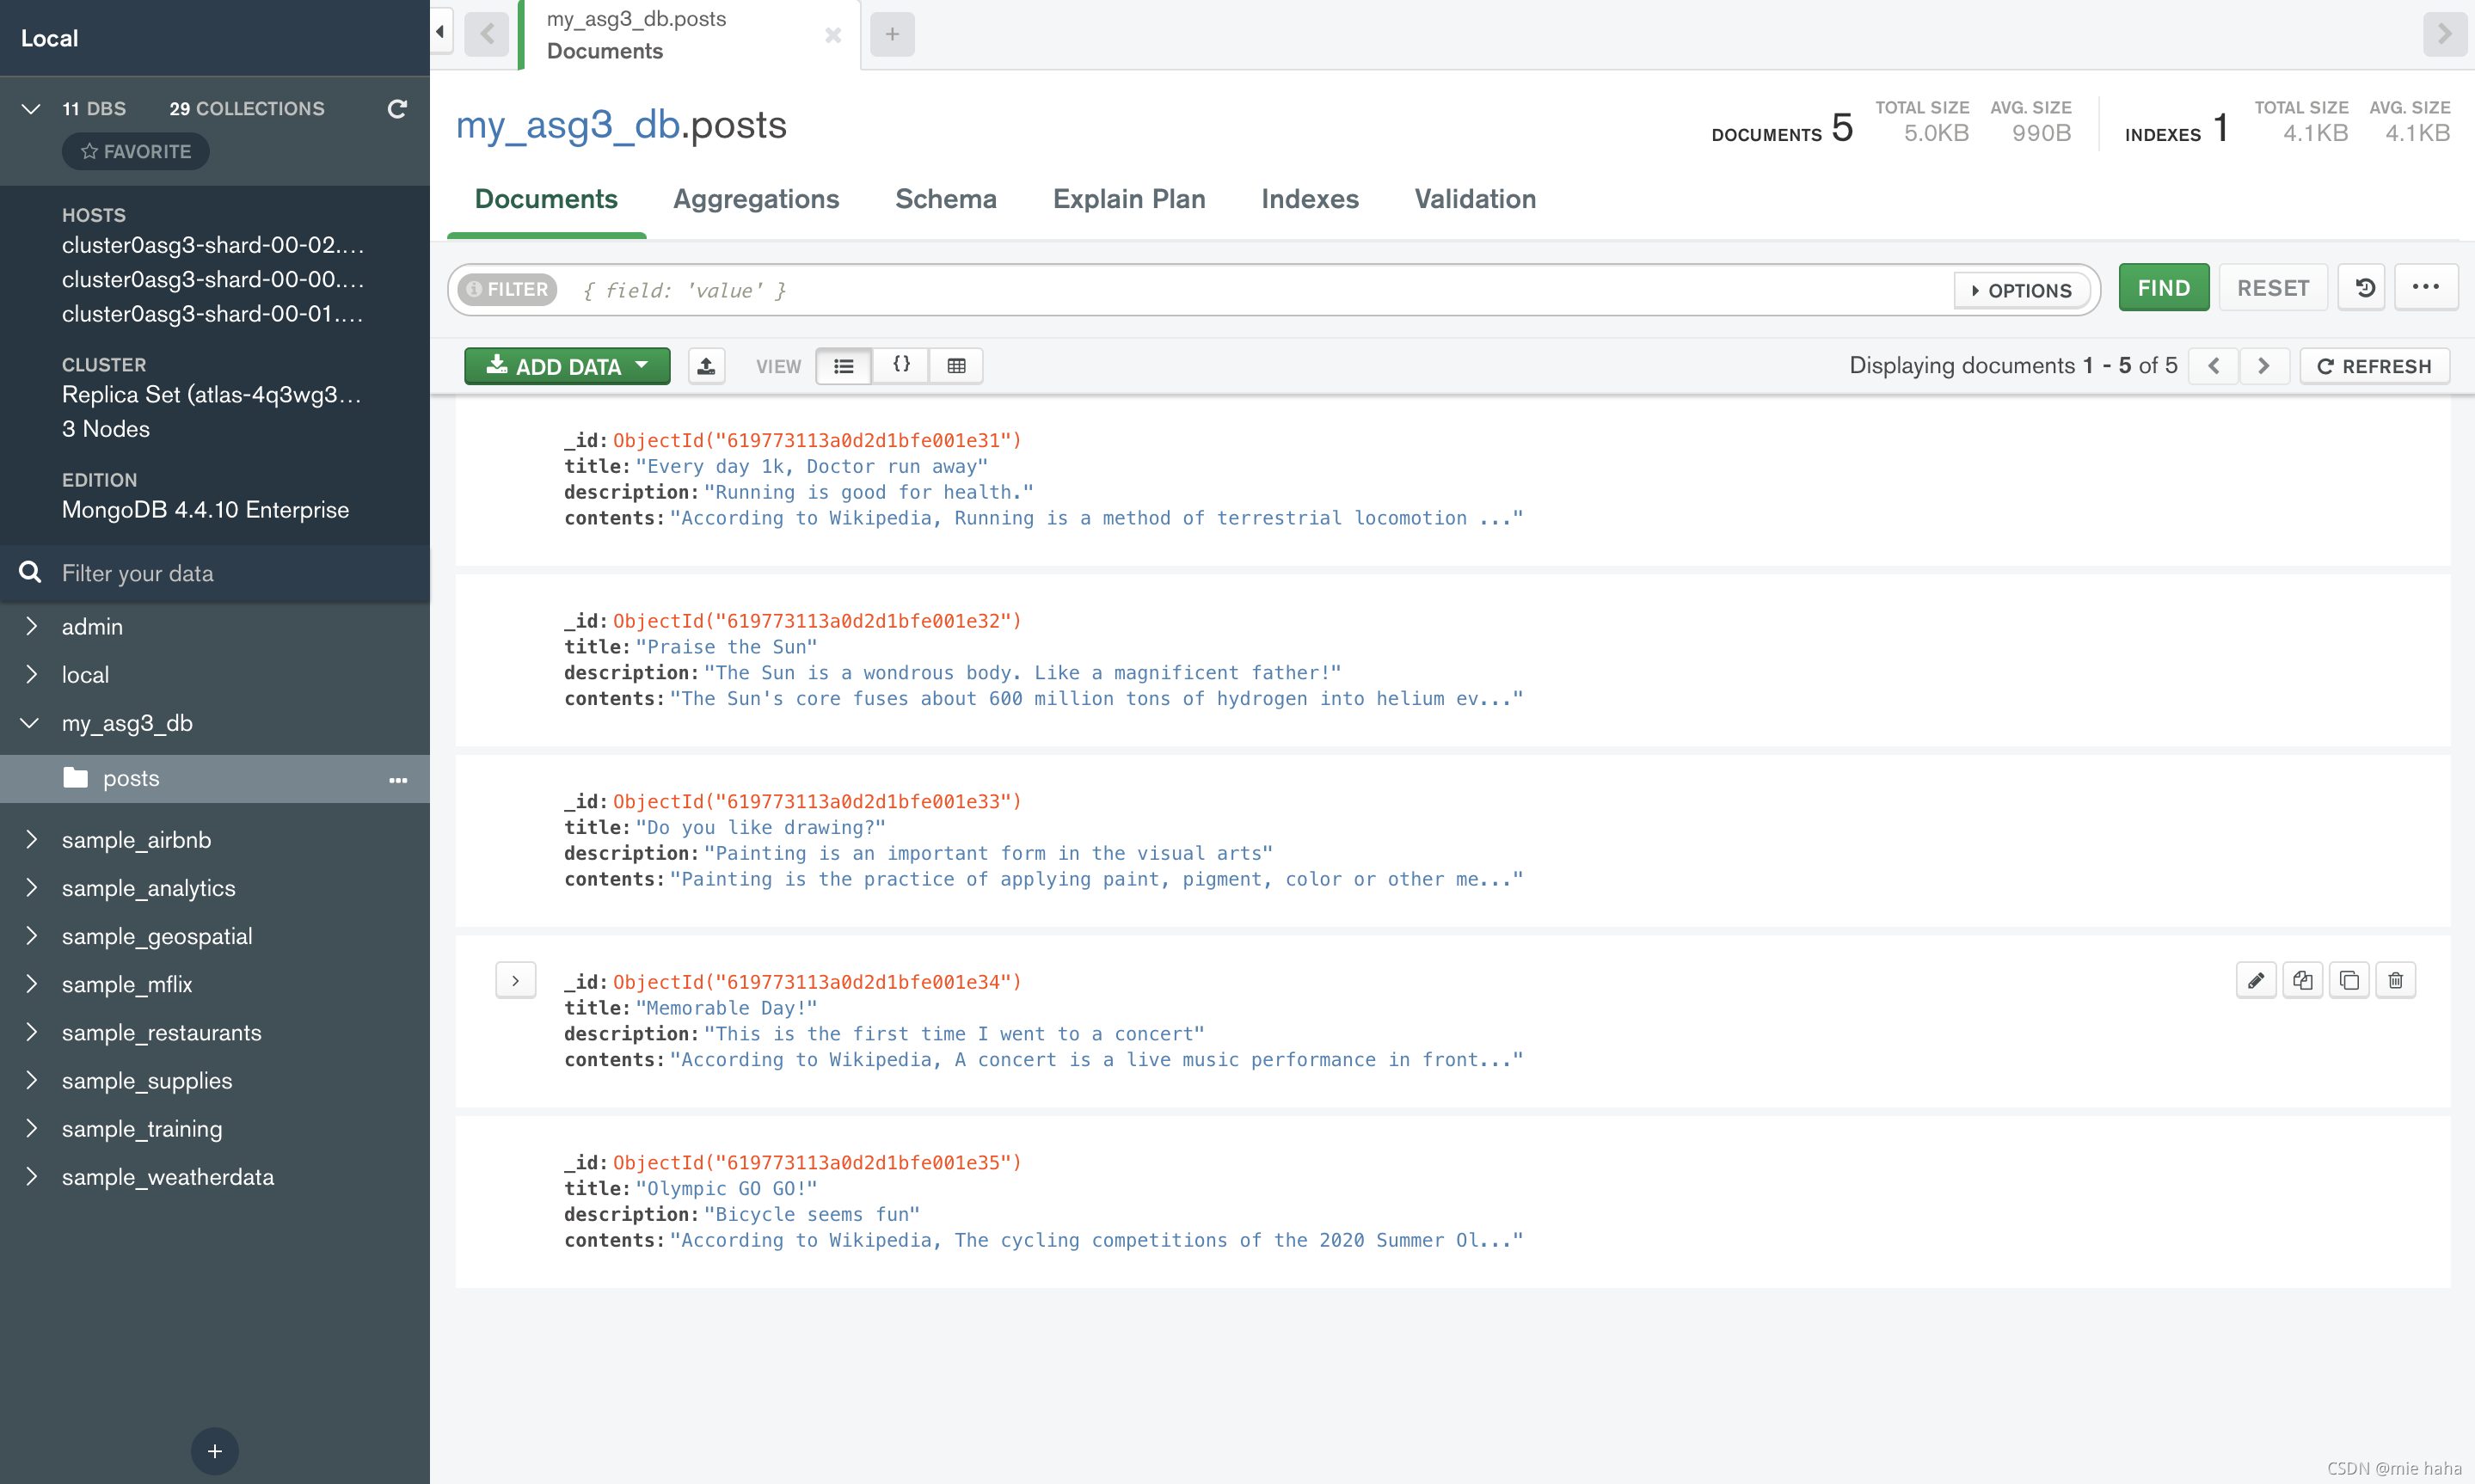Switch to JSON view
Viewport: 2475px width, 1484px height.
point(900,366)
